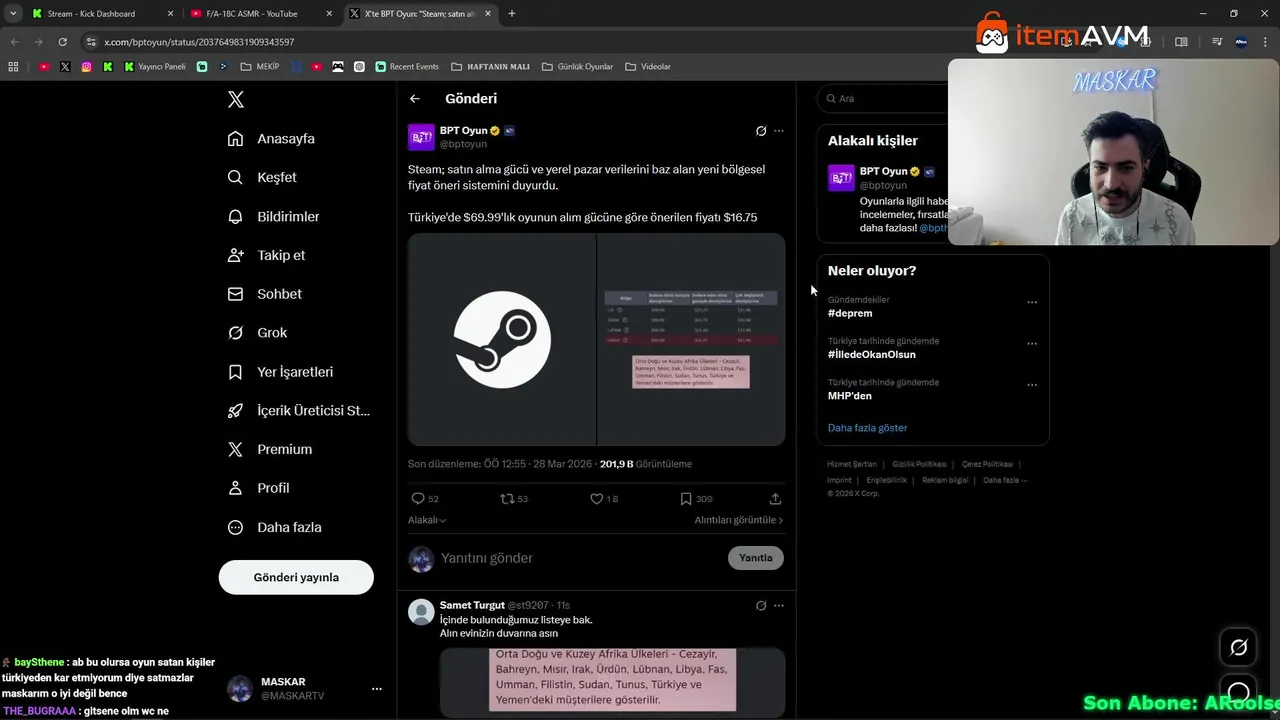1280x720 pixels.
Task: Open the tab search chevron
Action: coord(13,14)
